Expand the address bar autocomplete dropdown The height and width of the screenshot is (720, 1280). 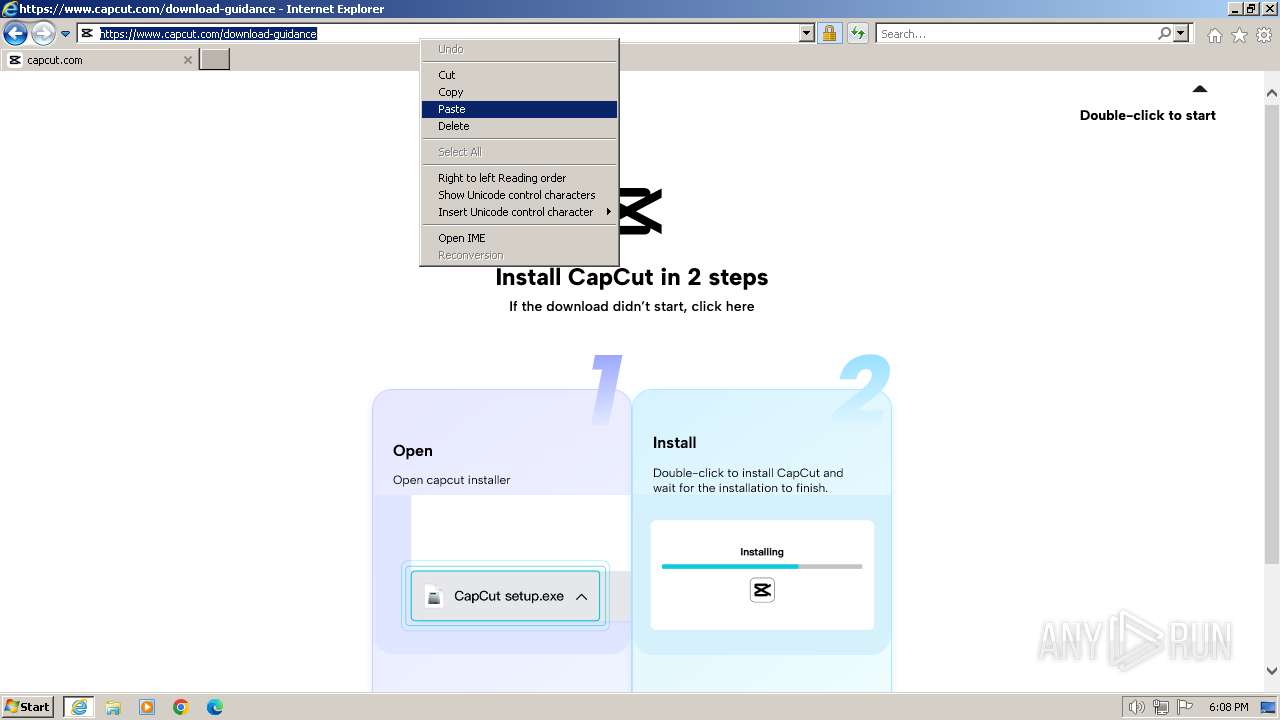tap(807, 34)
